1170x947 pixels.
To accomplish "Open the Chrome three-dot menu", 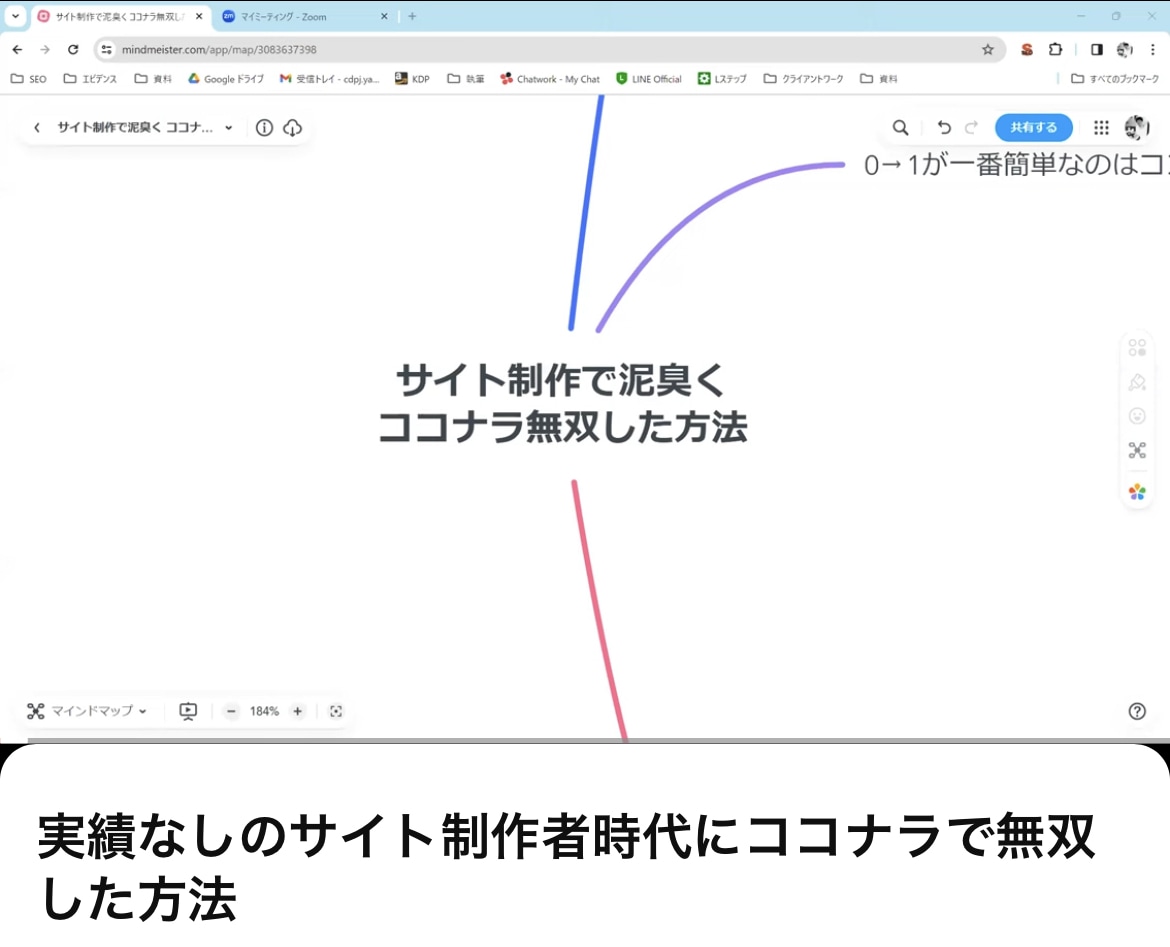I will pyautogui.click(x=1152, y=49).
